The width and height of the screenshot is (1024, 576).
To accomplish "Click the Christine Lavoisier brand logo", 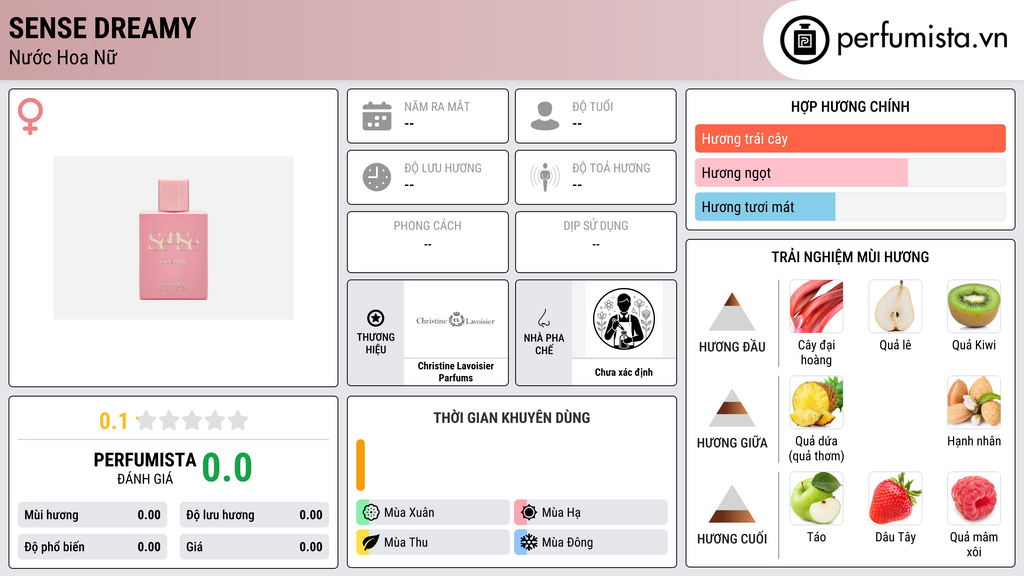I will [456, 320].
